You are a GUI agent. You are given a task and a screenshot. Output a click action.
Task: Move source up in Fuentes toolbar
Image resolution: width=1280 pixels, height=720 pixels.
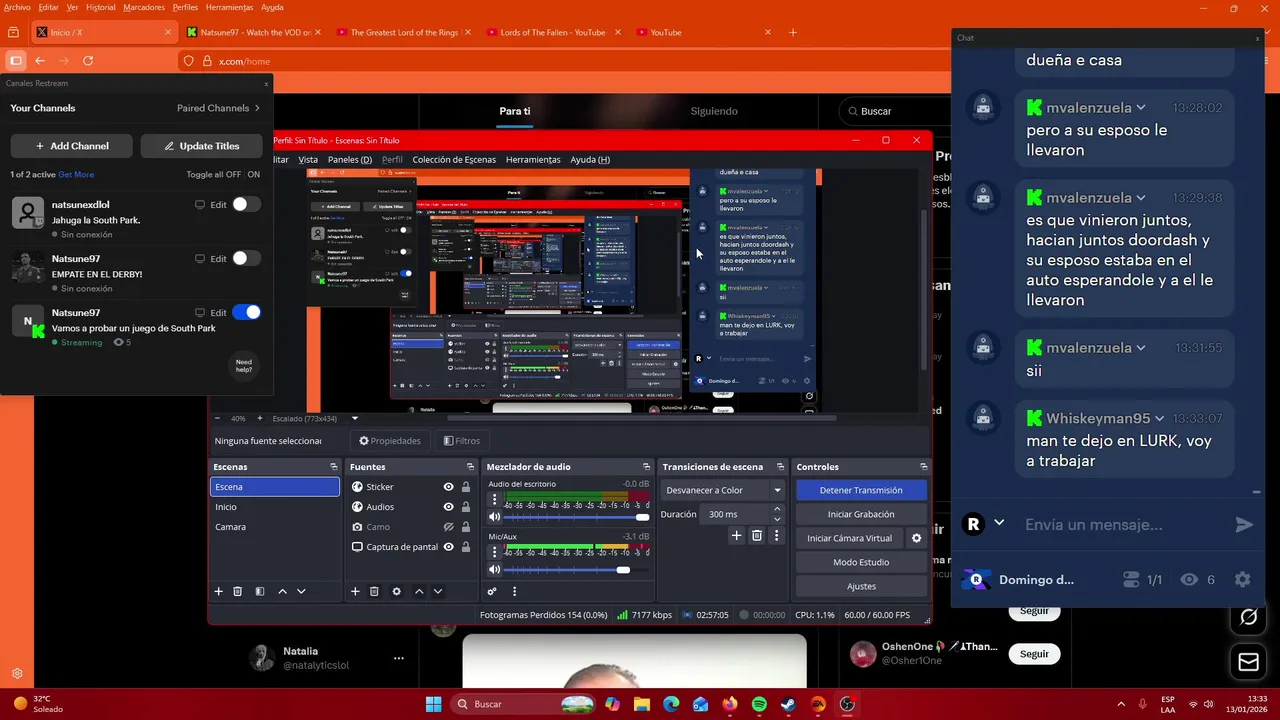point(419,591)
